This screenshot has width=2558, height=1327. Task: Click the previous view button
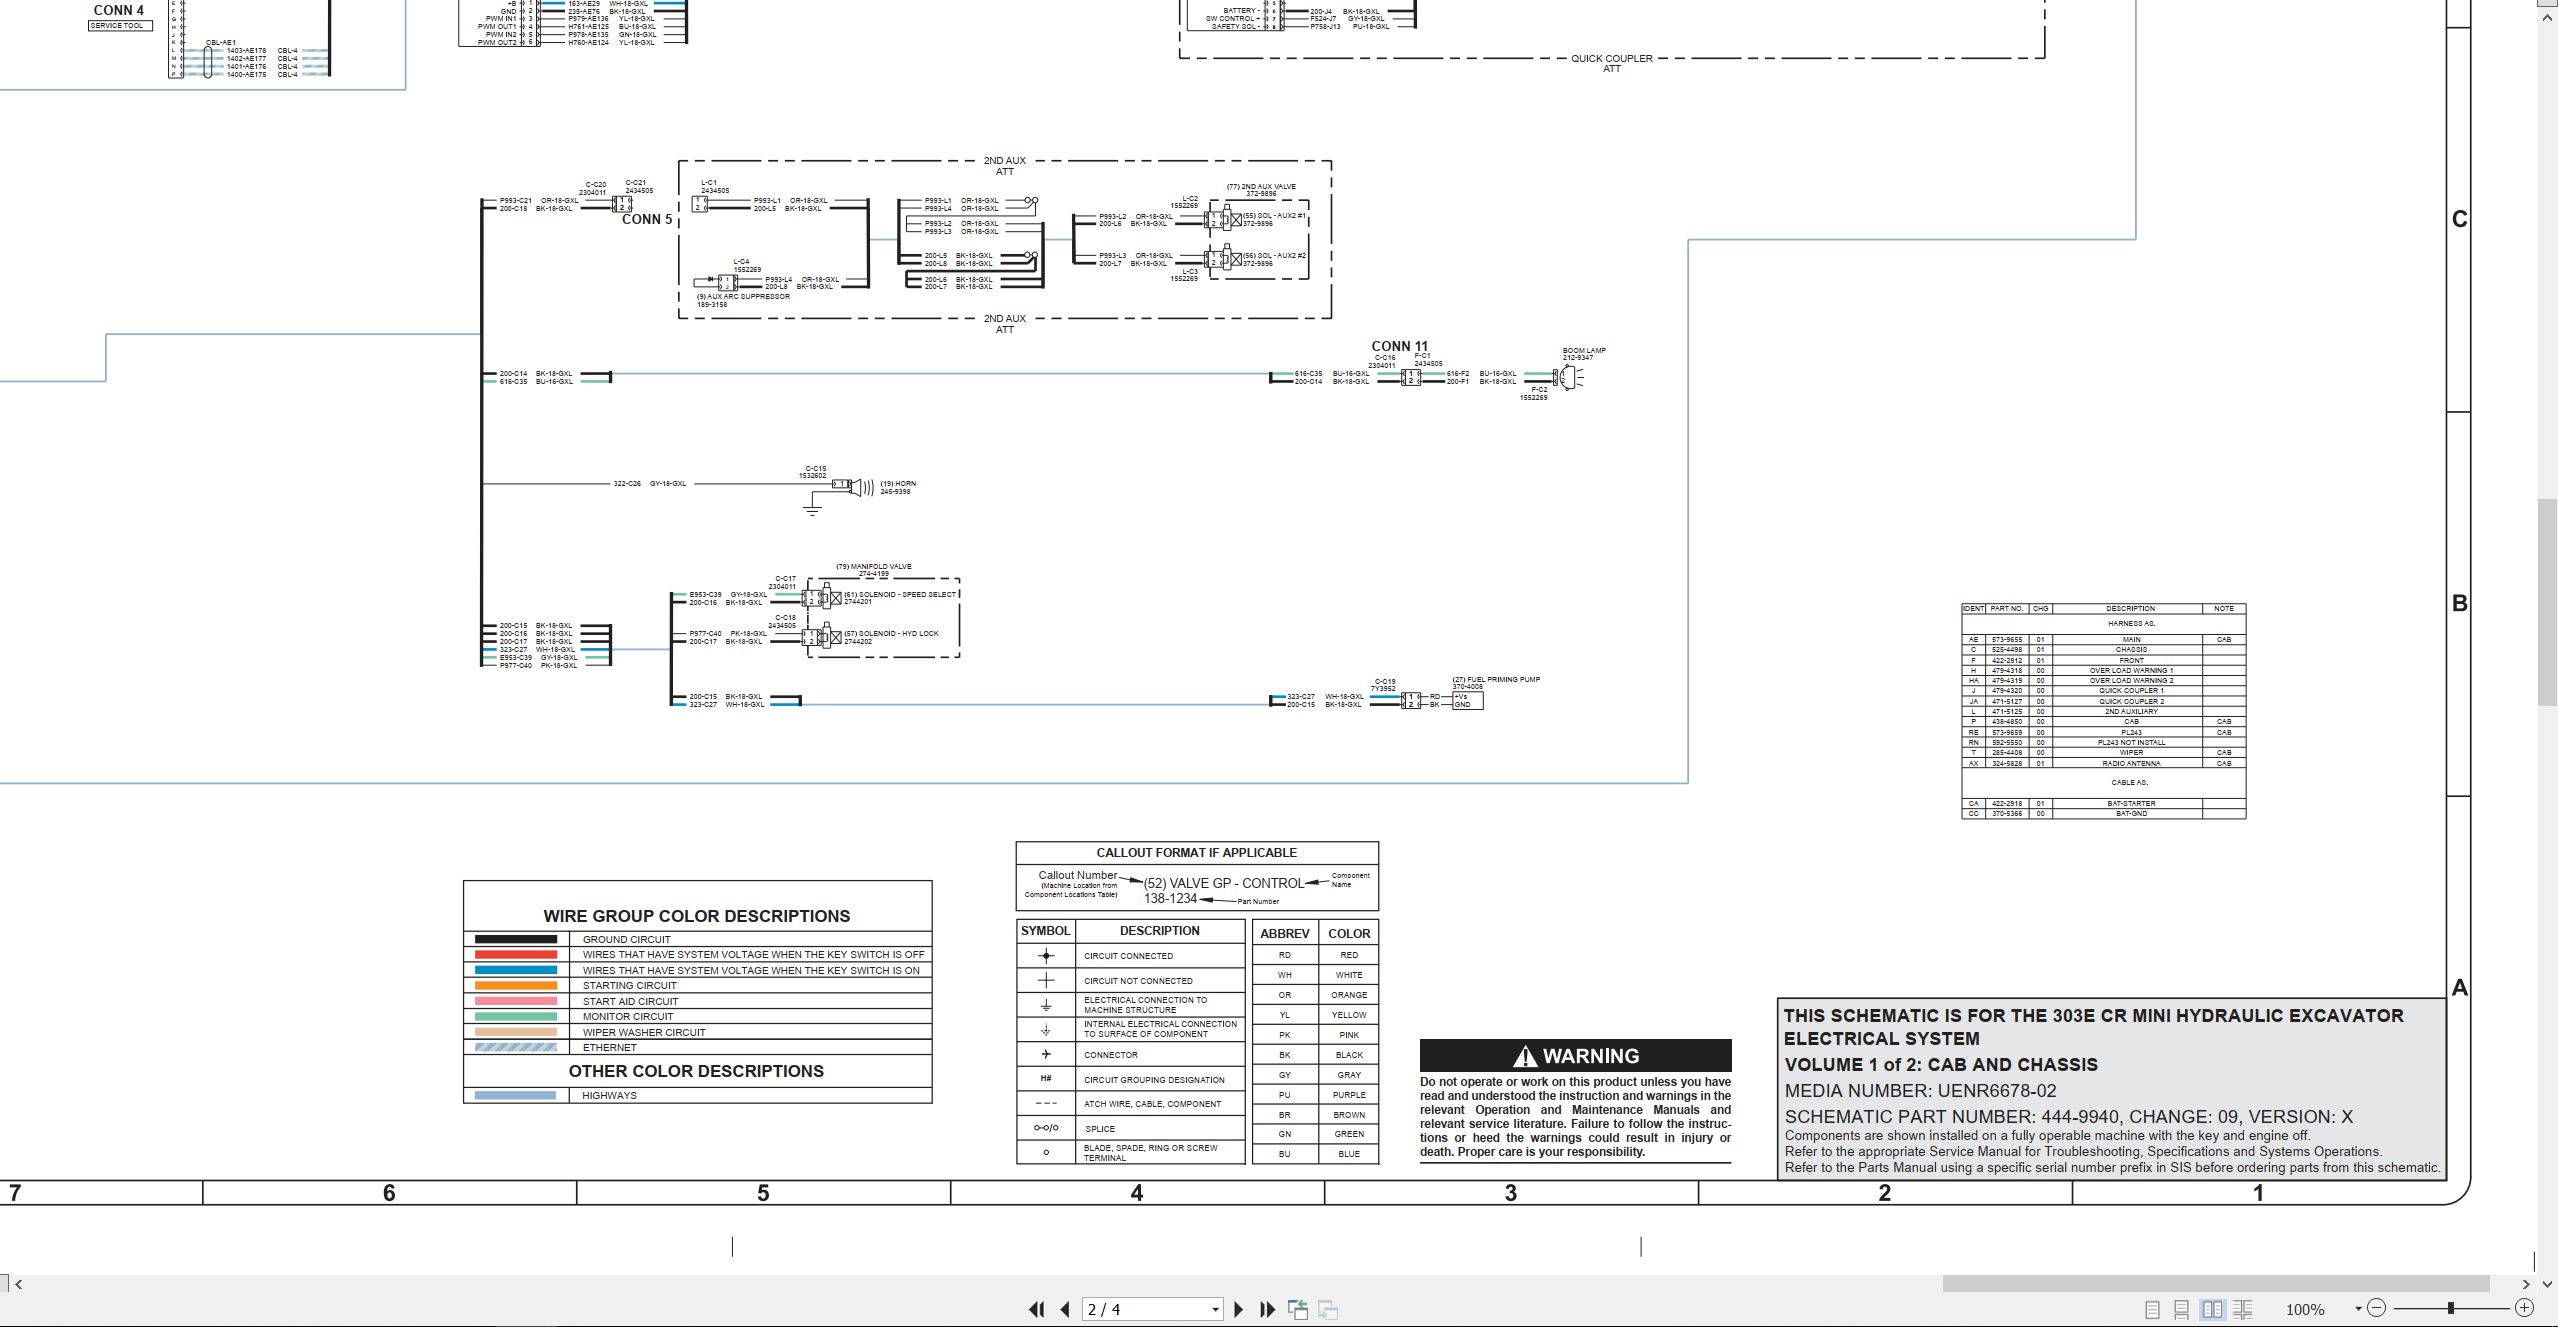pos(1298,1309)
